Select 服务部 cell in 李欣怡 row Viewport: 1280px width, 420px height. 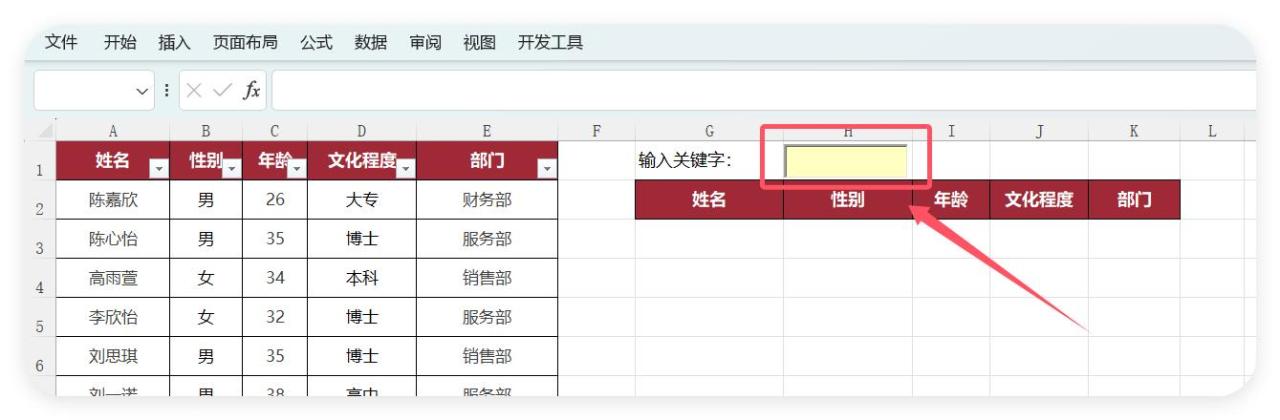pos(486,317)
